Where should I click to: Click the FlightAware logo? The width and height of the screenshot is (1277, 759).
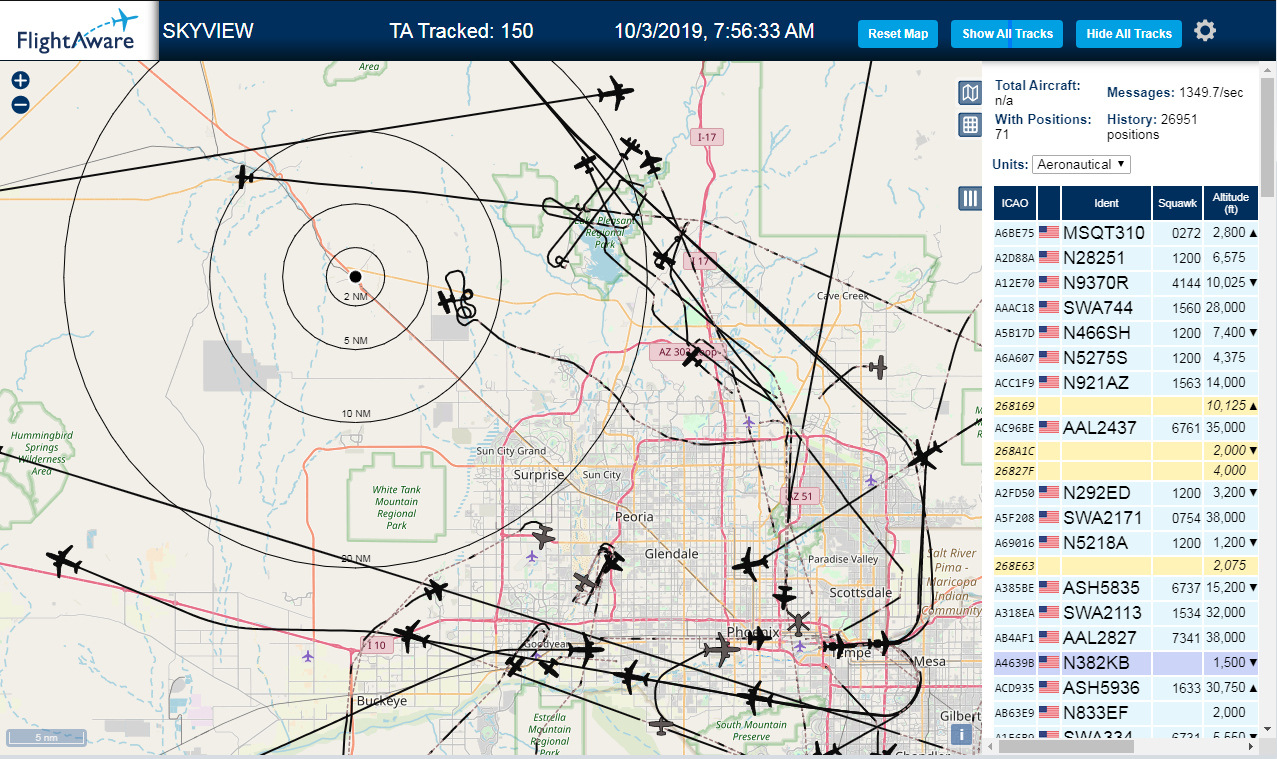click(77, 31)
